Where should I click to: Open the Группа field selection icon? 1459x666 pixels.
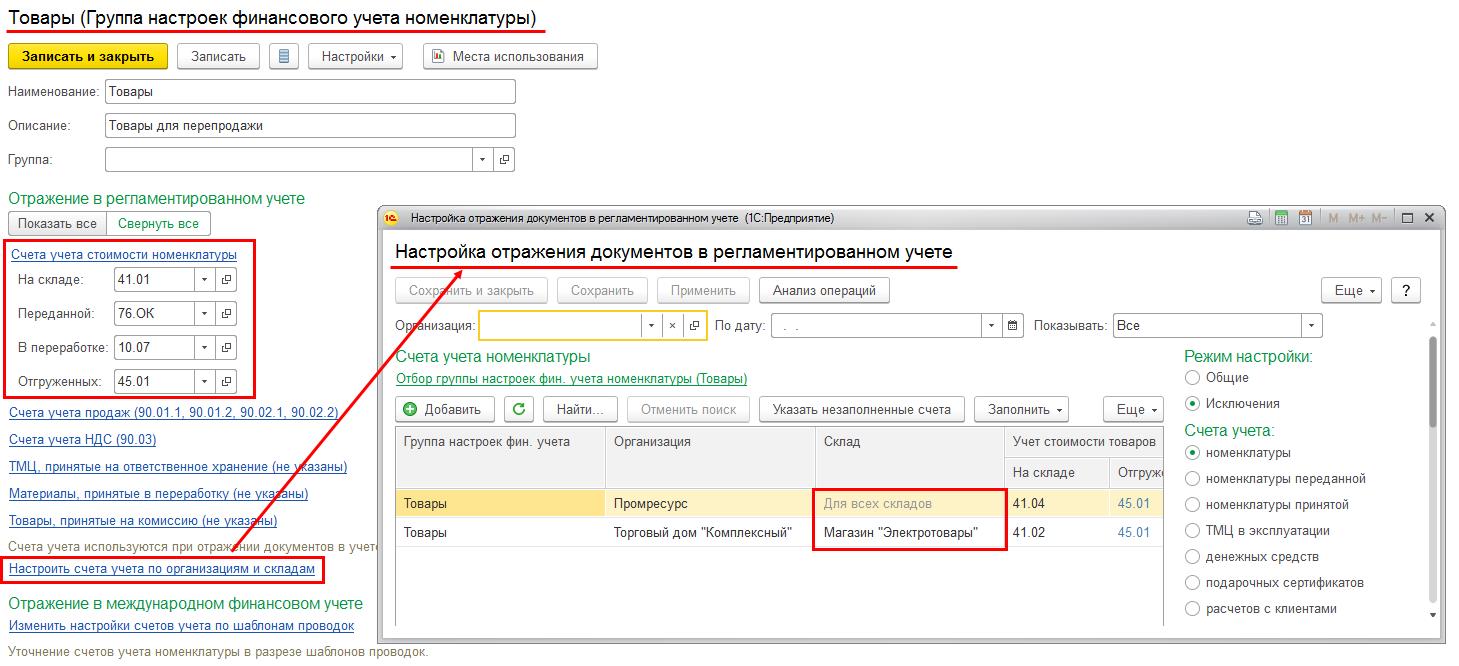pyautogui.click(x=504, y=159)
